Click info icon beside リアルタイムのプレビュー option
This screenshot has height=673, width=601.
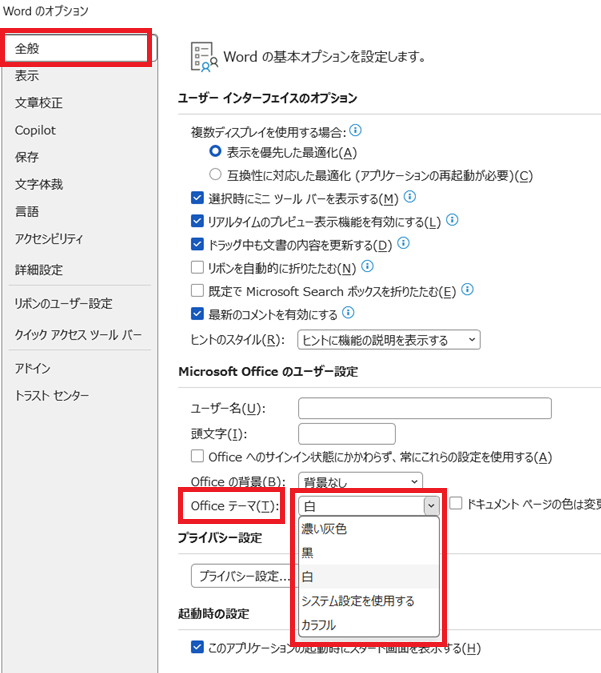click(452, 220)
